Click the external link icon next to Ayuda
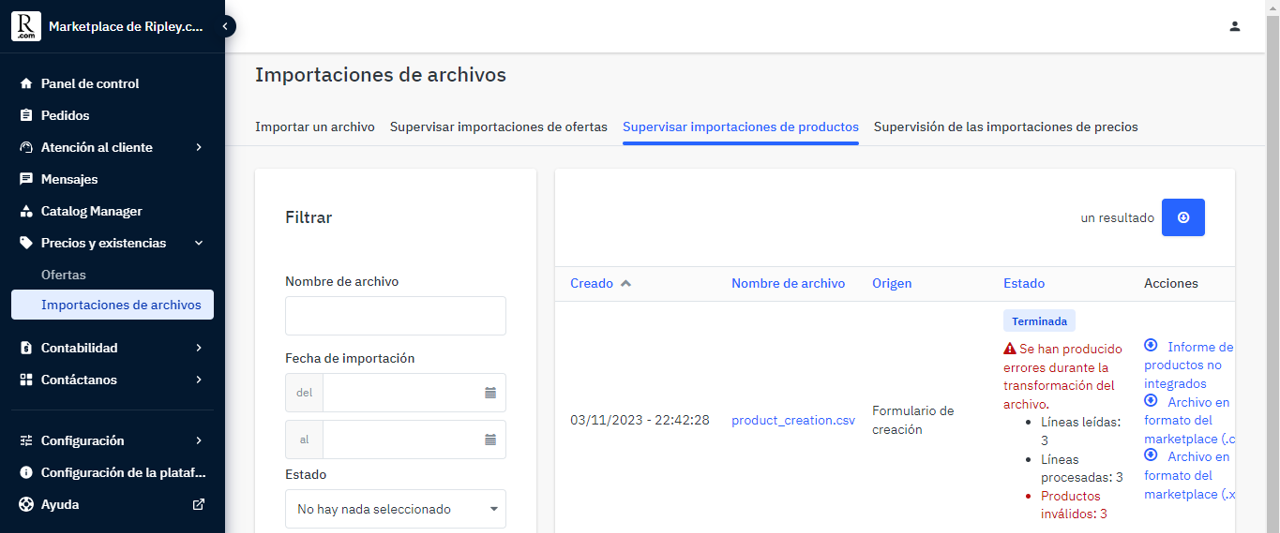The height and width of the screenshot is (533, 1280). [198, 505]
